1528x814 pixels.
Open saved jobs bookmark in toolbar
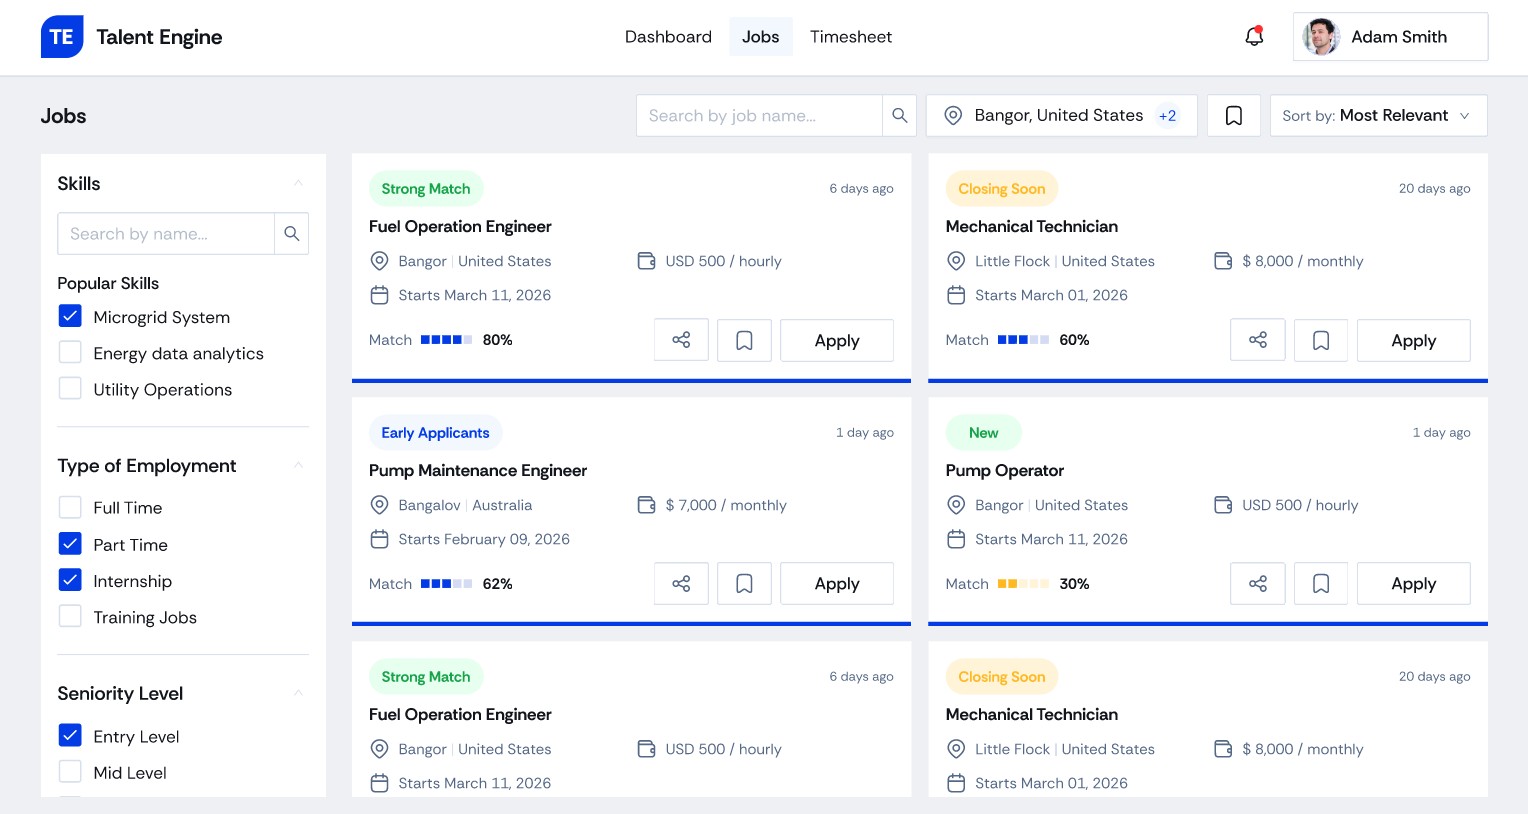point(1234,116)
